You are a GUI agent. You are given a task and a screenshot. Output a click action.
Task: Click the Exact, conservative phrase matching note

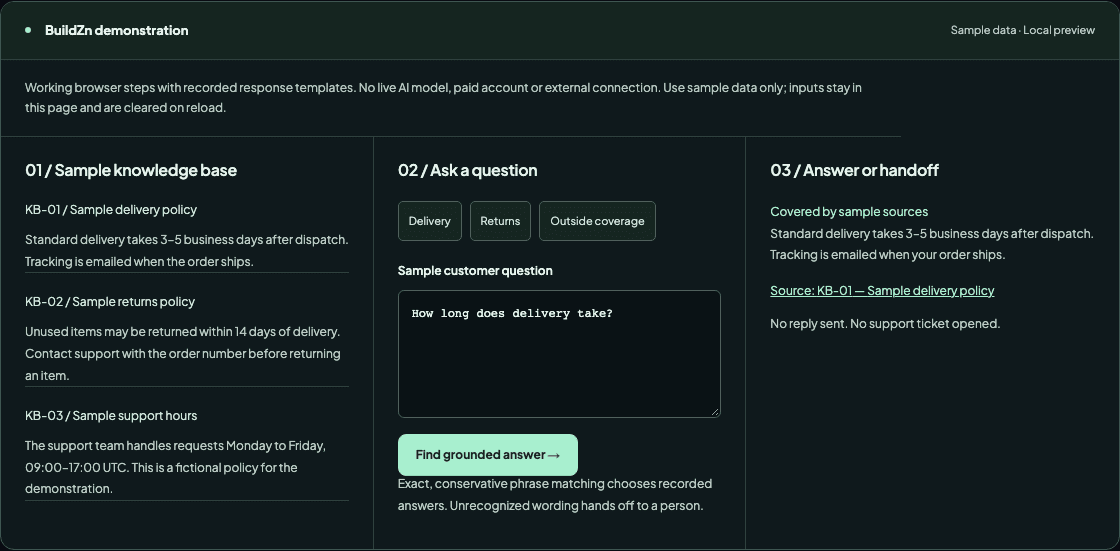click(x=555, y=495)
